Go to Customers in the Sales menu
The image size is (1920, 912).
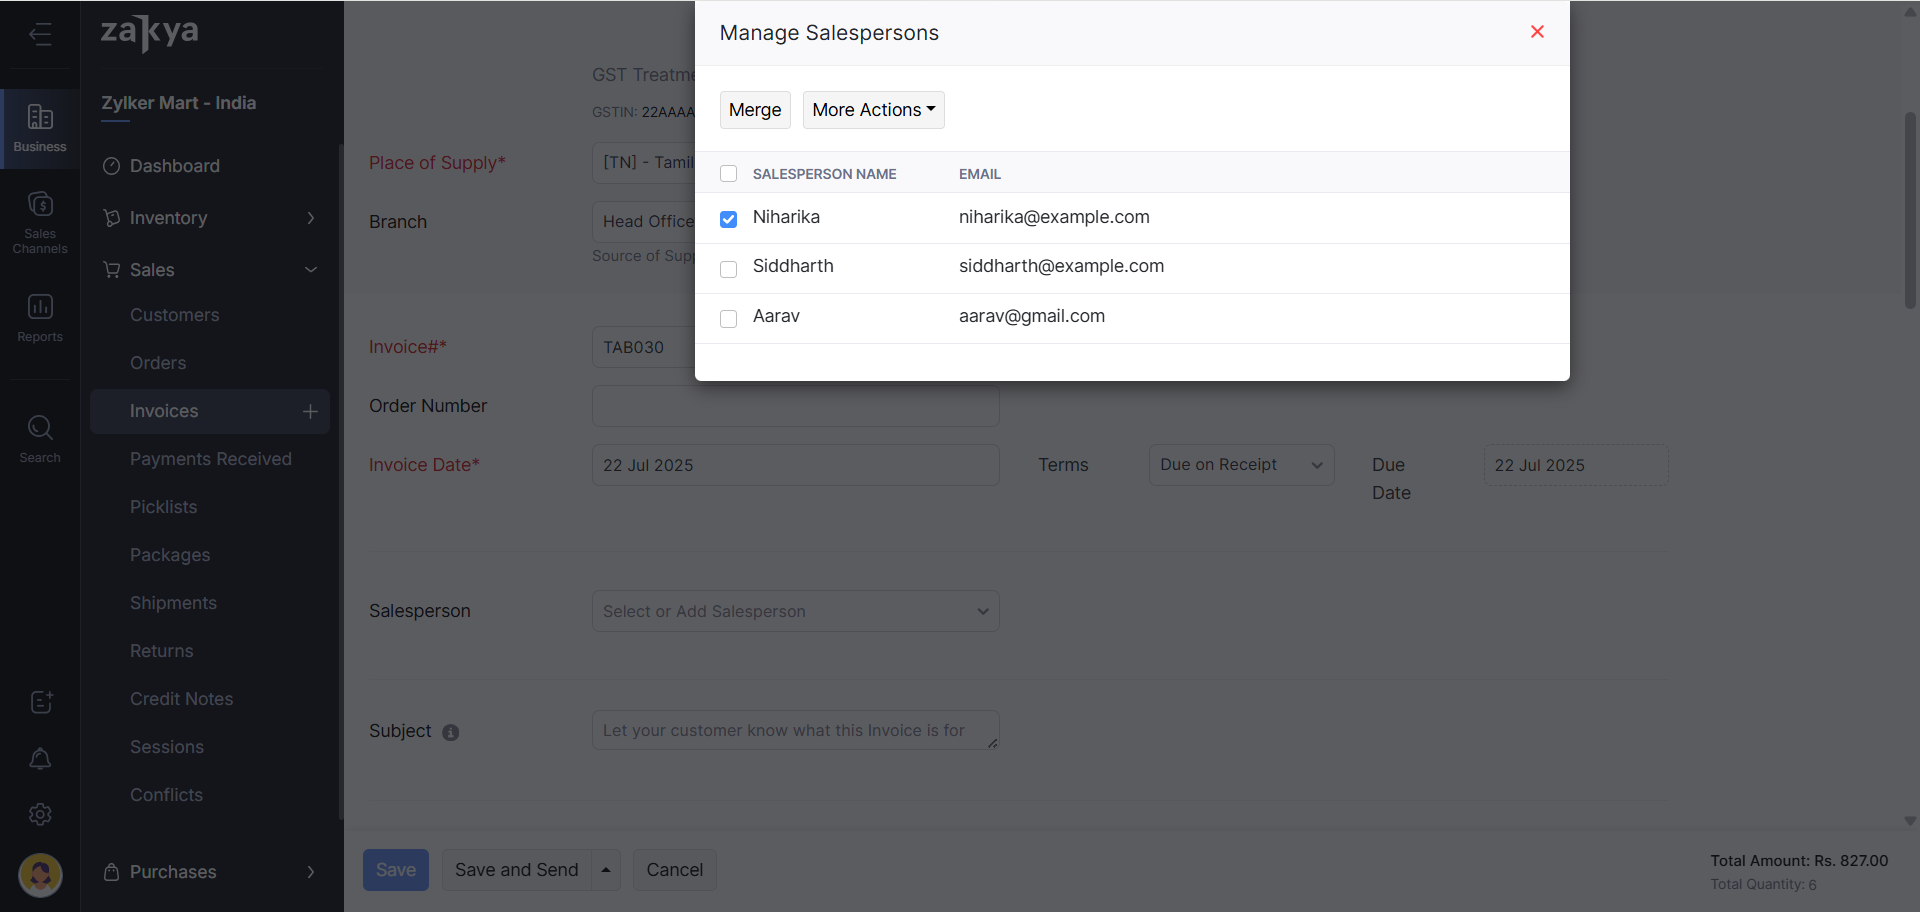click(174, 315)
